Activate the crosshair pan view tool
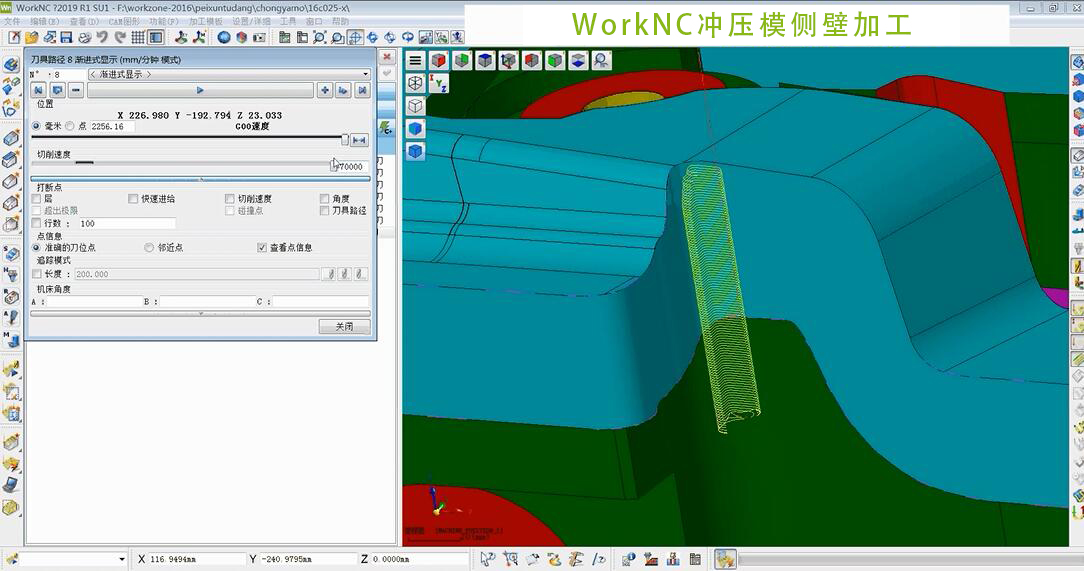Screen dimensions: 1084x571 pos(355,37)
